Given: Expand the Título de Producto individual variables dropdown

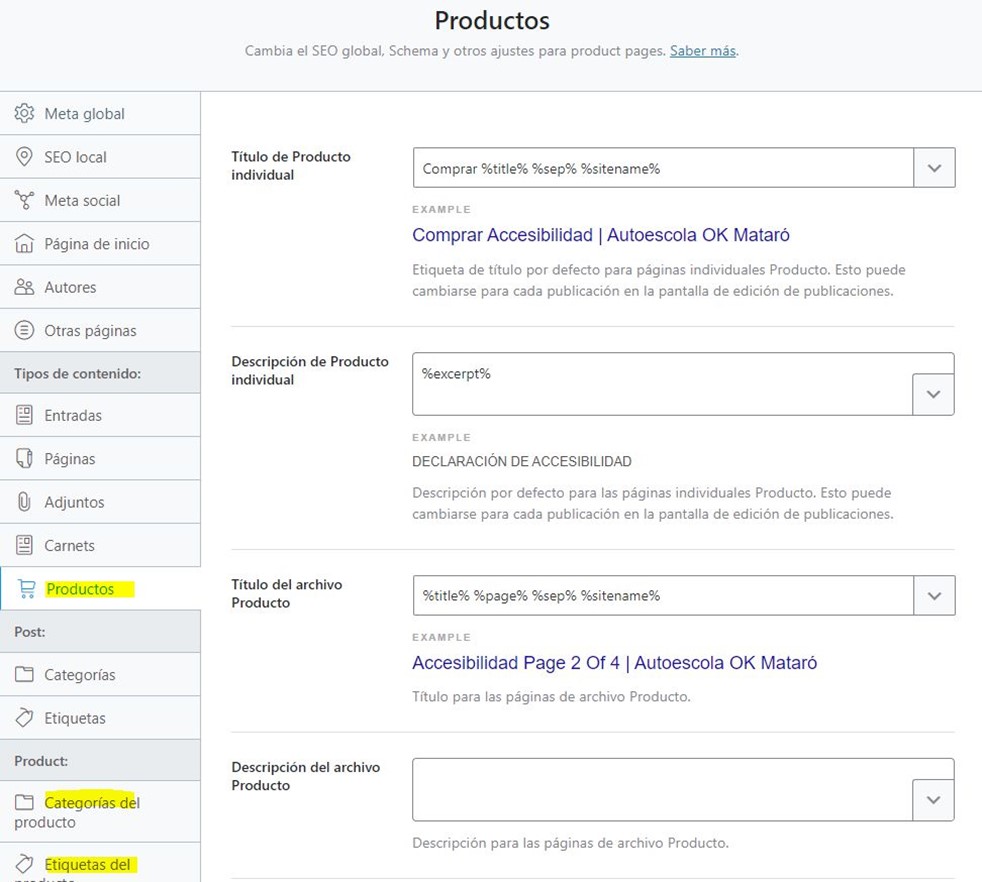Looking at the screenshot, I should (x=934, y=168).
